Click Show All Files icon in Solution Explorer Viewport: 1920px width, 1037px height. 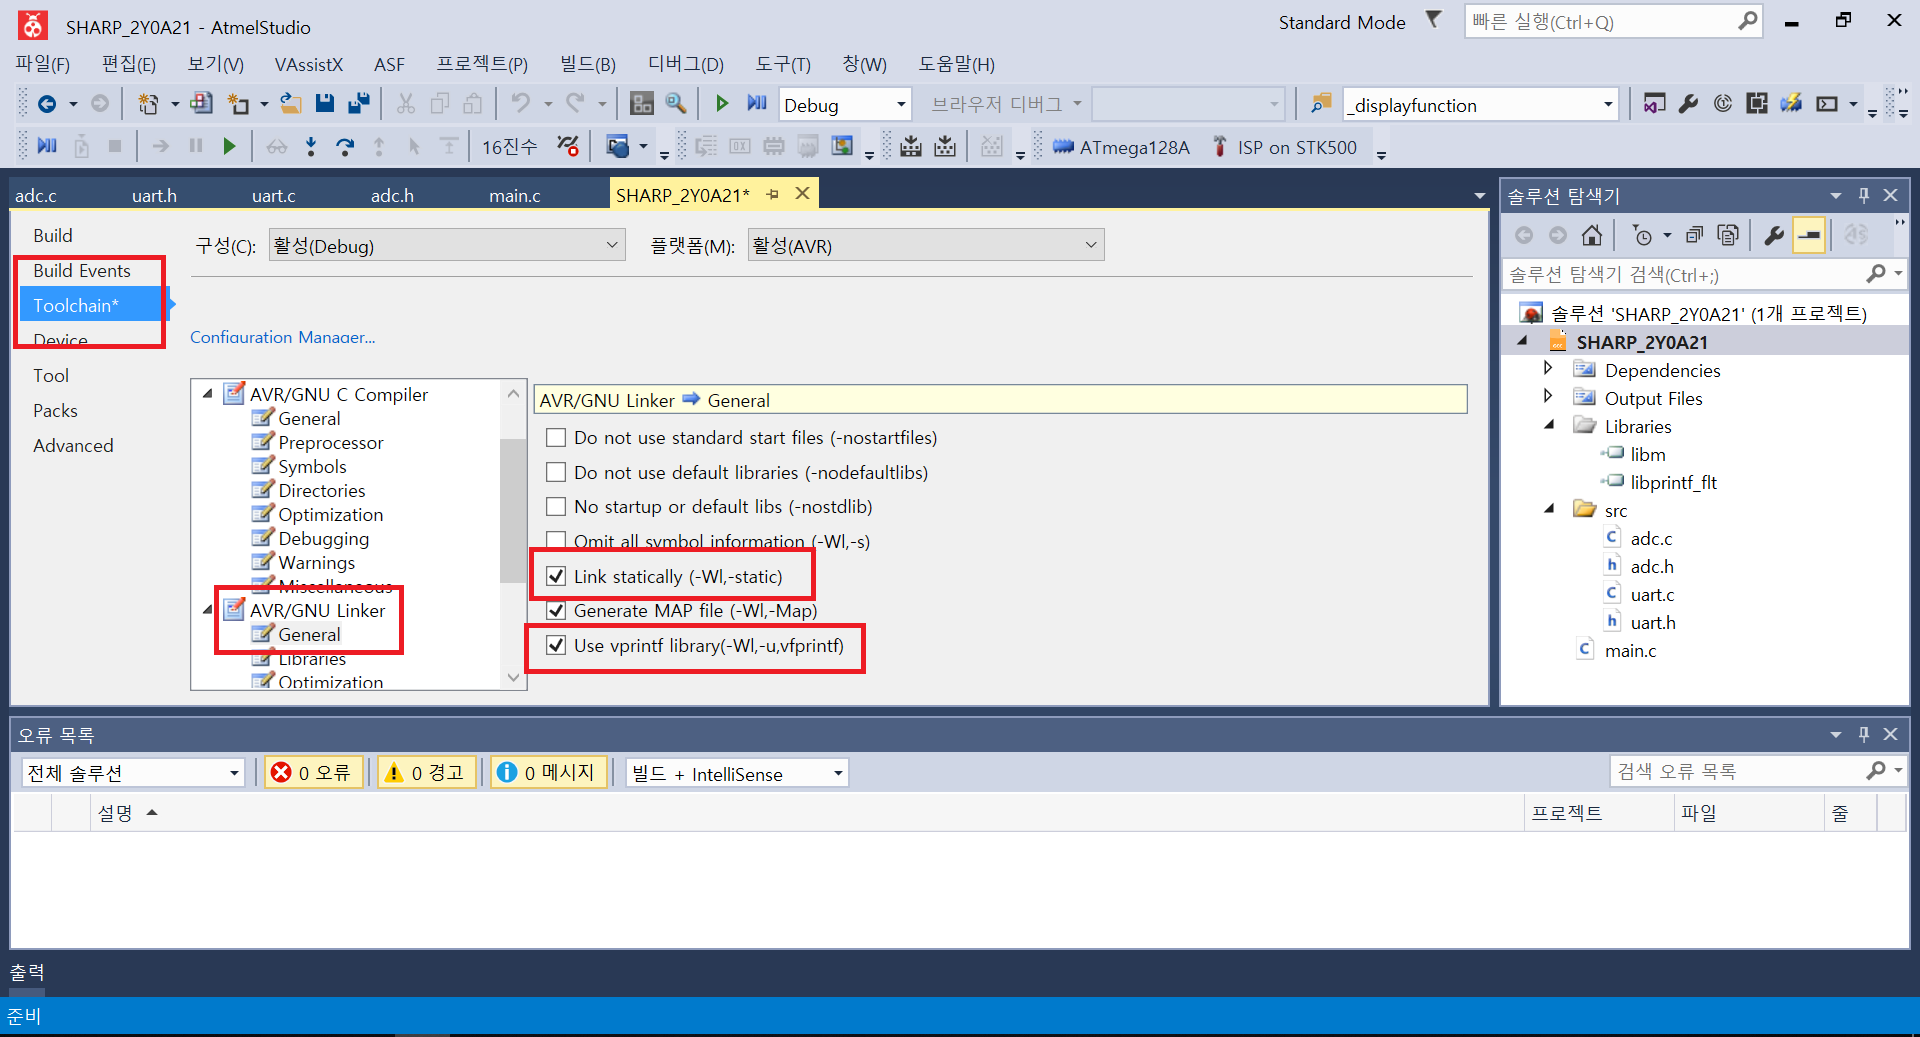1728,235
